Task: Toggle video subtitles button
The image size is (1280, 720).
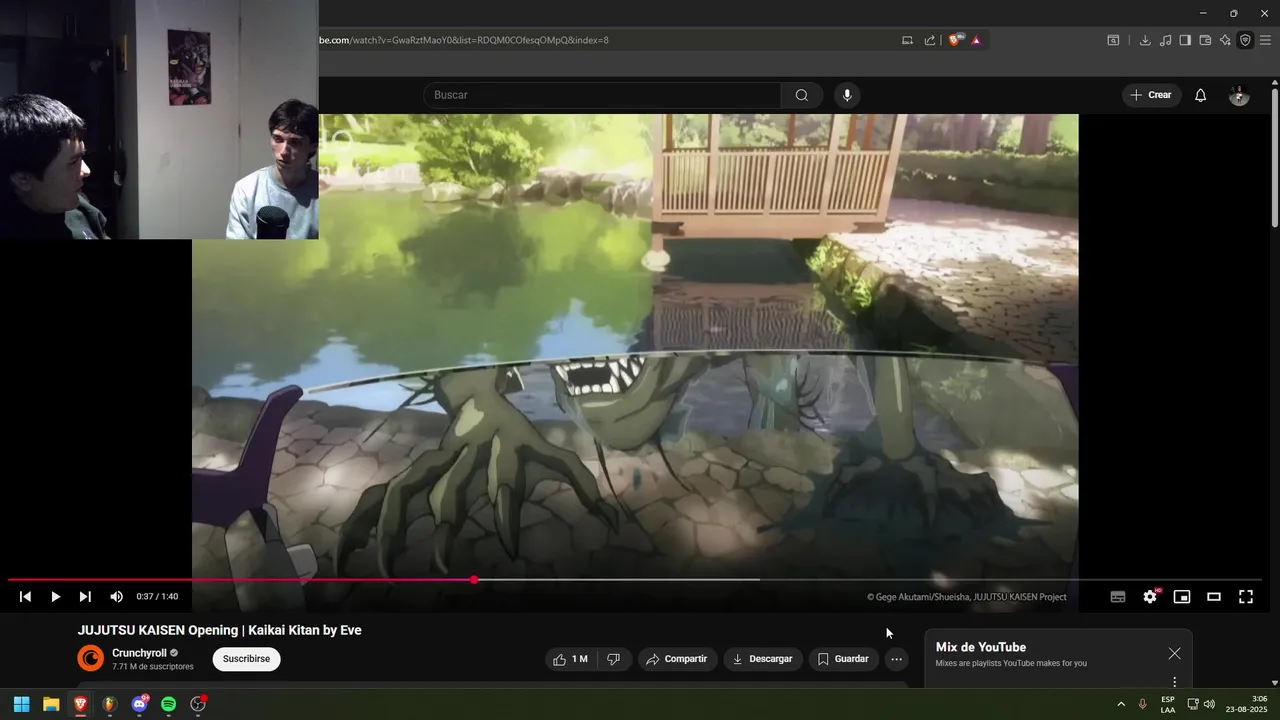Action: click(1118, 597)
